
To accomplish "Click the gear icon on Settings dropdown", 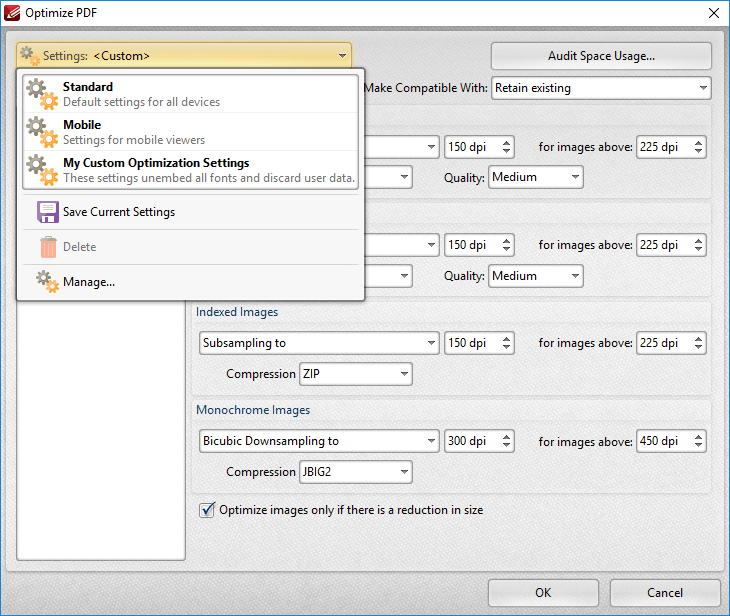I will 30,56.
